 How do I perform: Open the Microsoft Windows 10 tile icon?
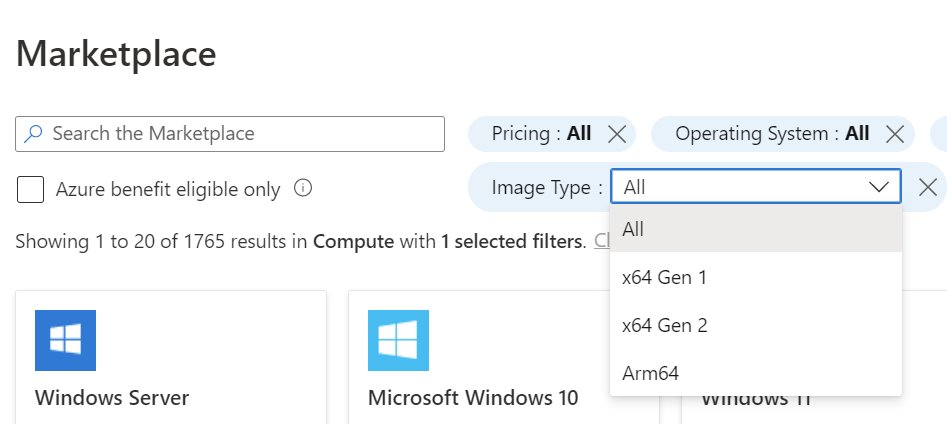point(398,340)
